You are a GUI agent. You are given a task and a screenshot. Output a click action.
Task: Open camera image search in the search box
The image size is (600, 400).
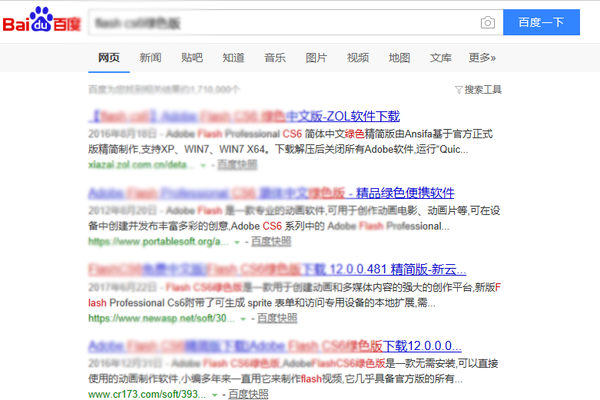point(487,22)
